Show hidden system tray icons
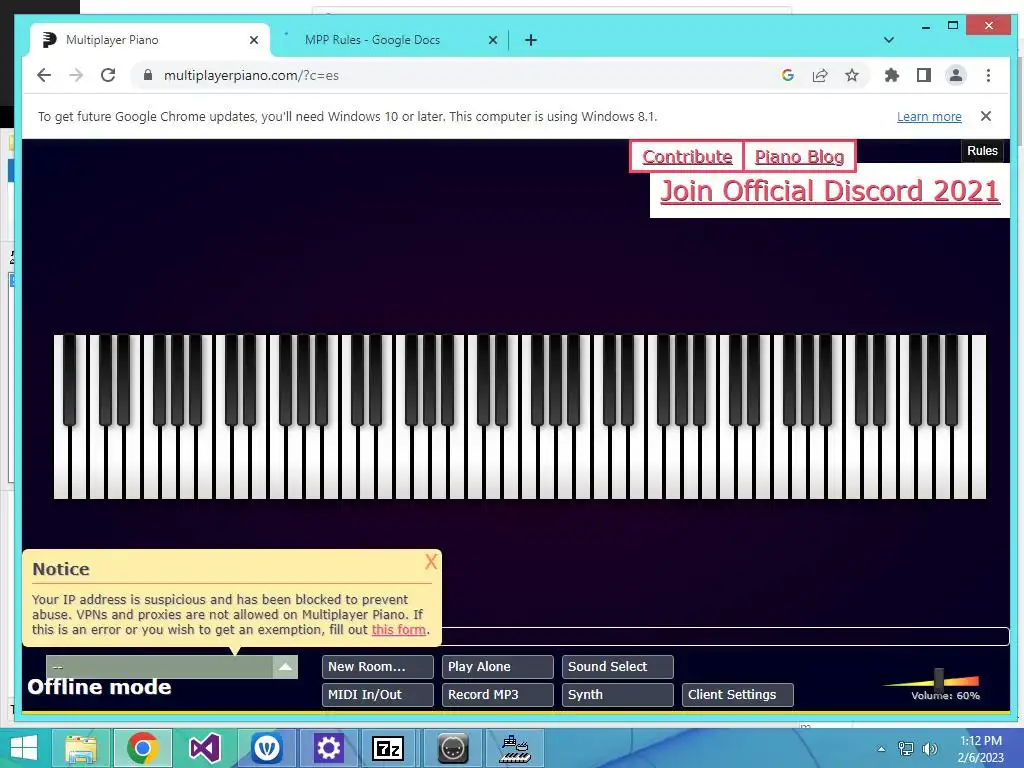The image size is (1024, 768). click(882, 749)
